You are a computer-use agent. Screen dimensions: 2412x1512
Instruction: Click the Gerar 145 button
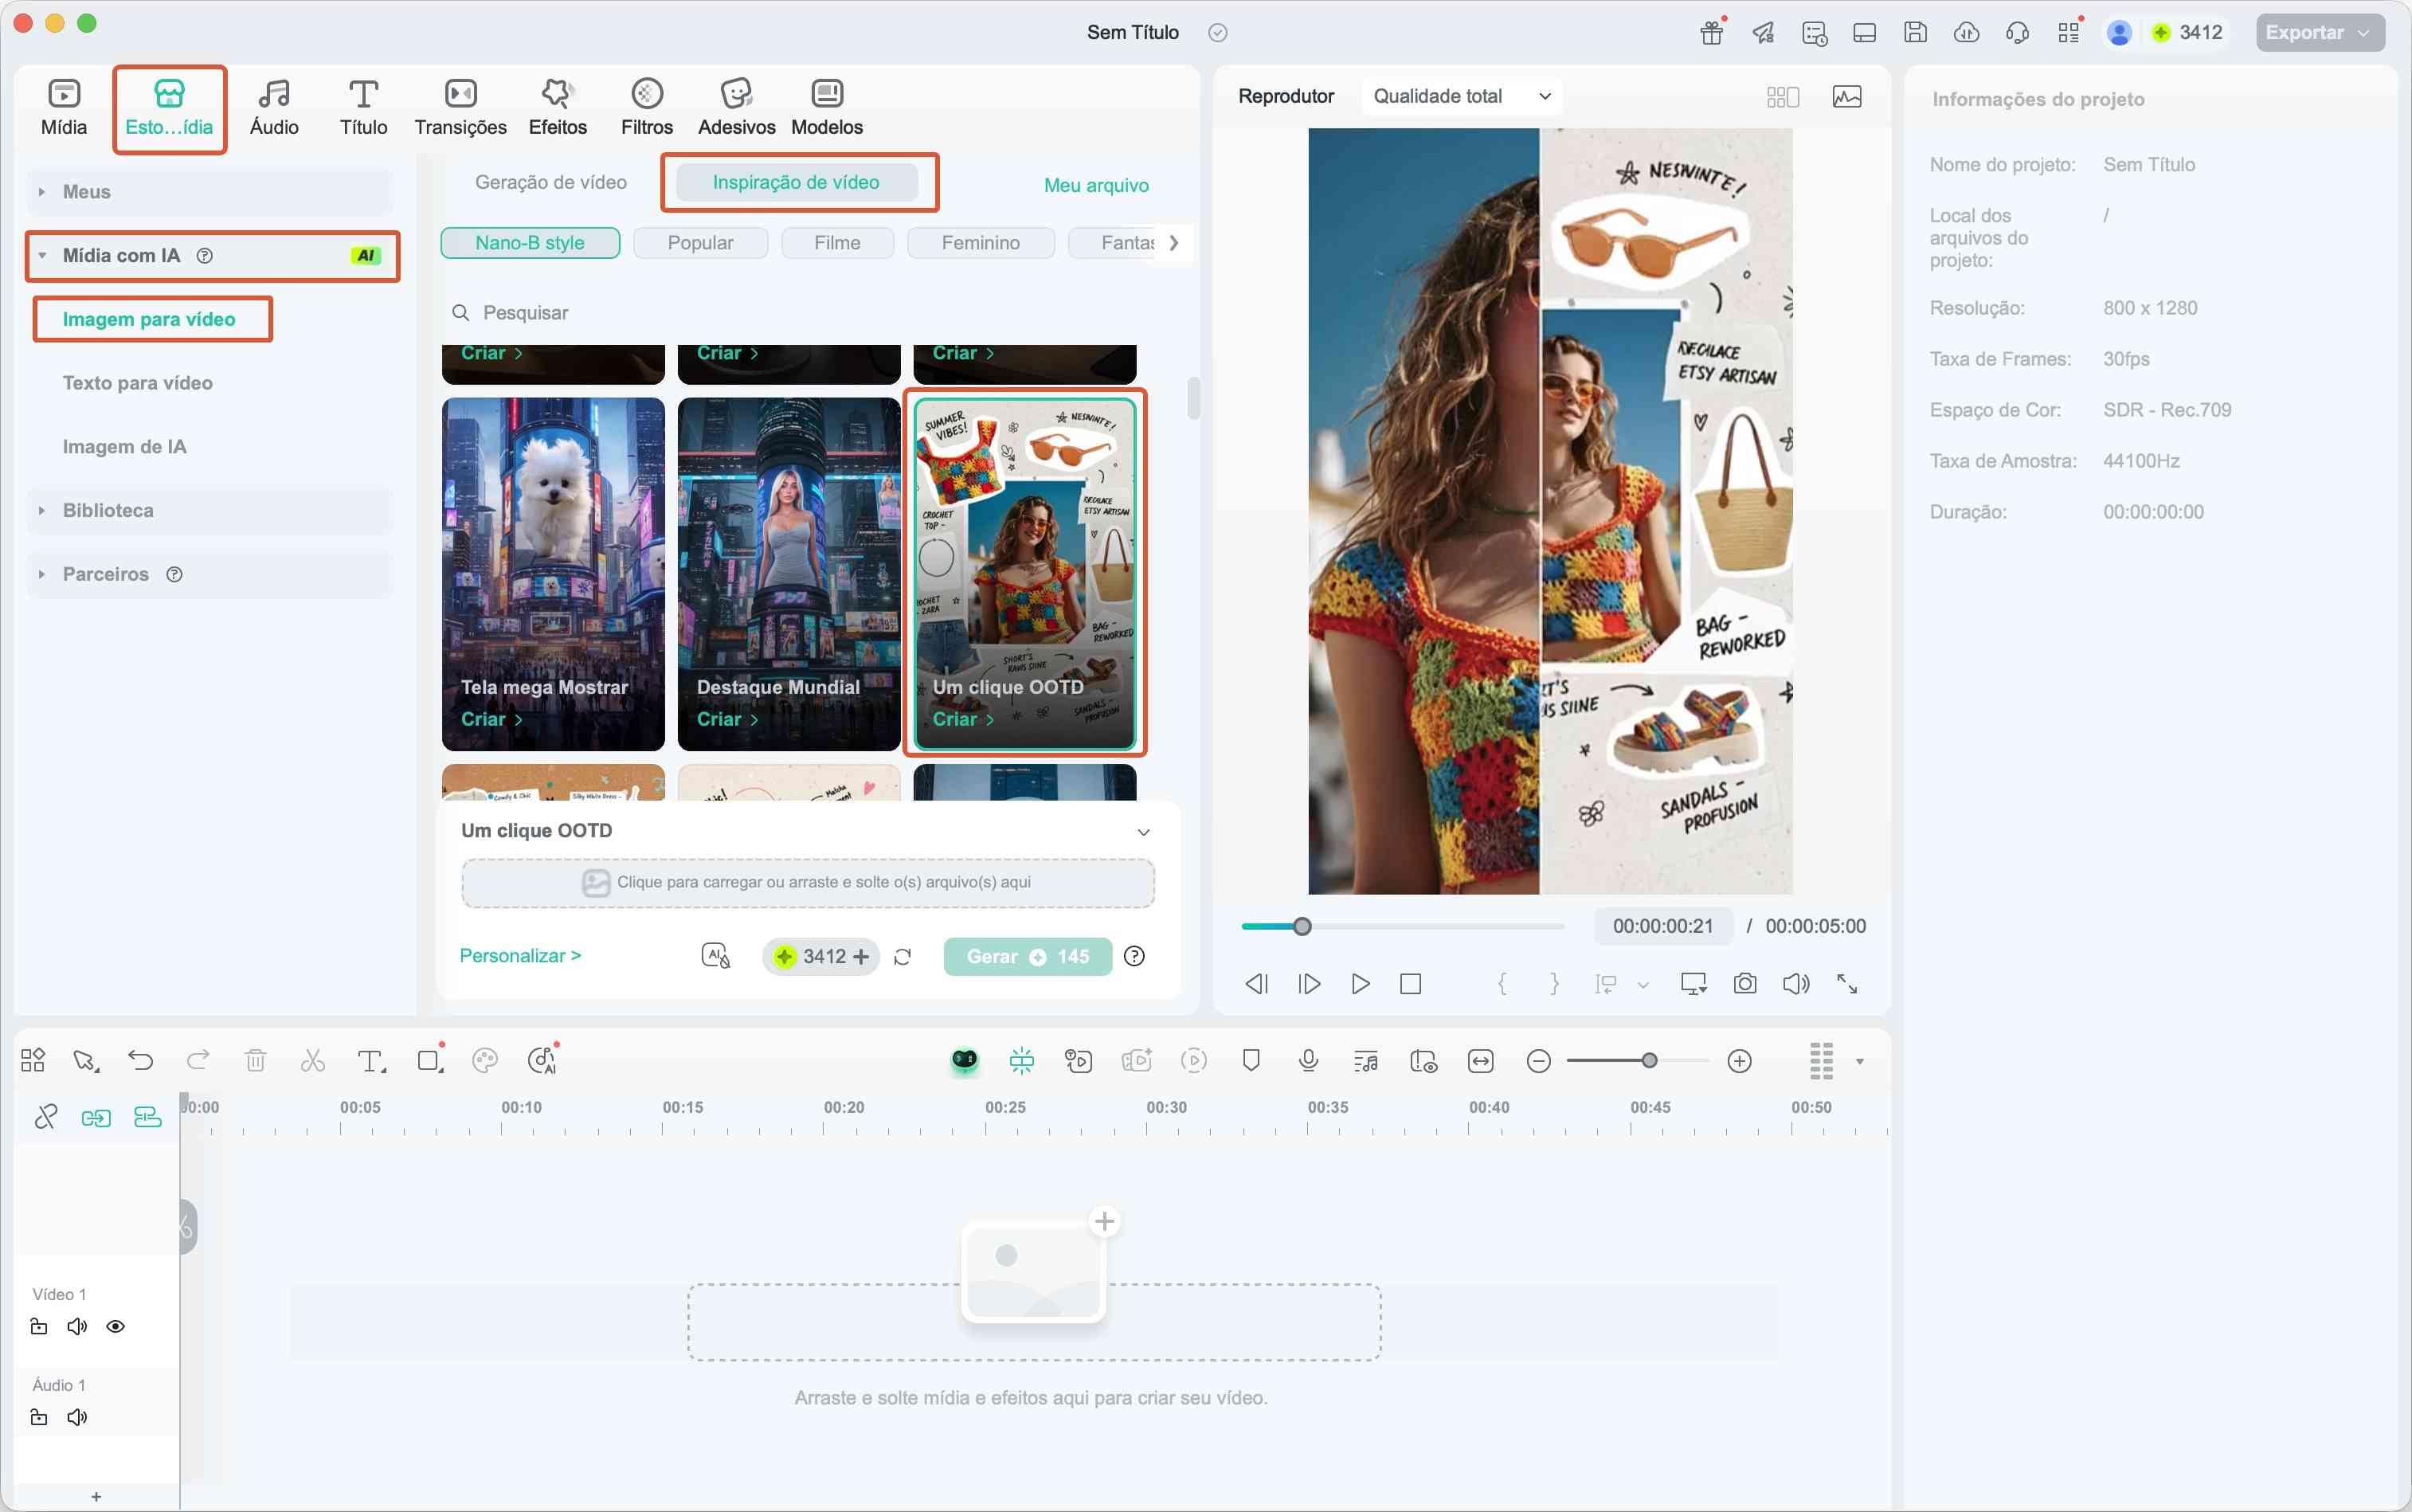click(x=1027, y=957)
